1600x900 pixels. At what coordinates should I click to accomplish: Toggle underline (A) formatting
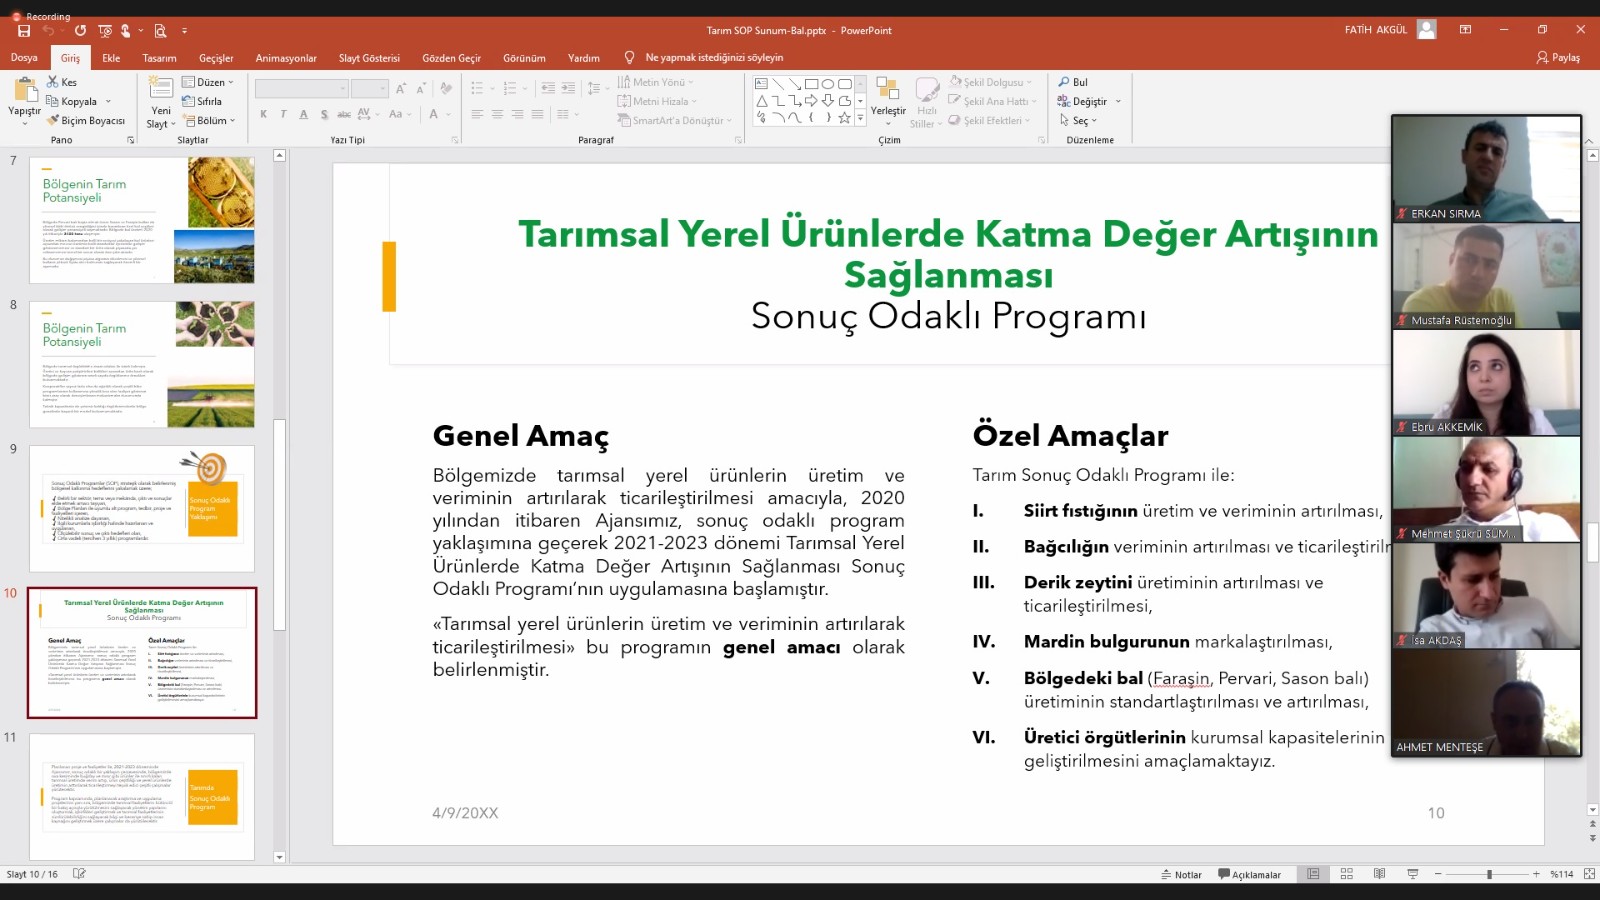click(303, 115)
